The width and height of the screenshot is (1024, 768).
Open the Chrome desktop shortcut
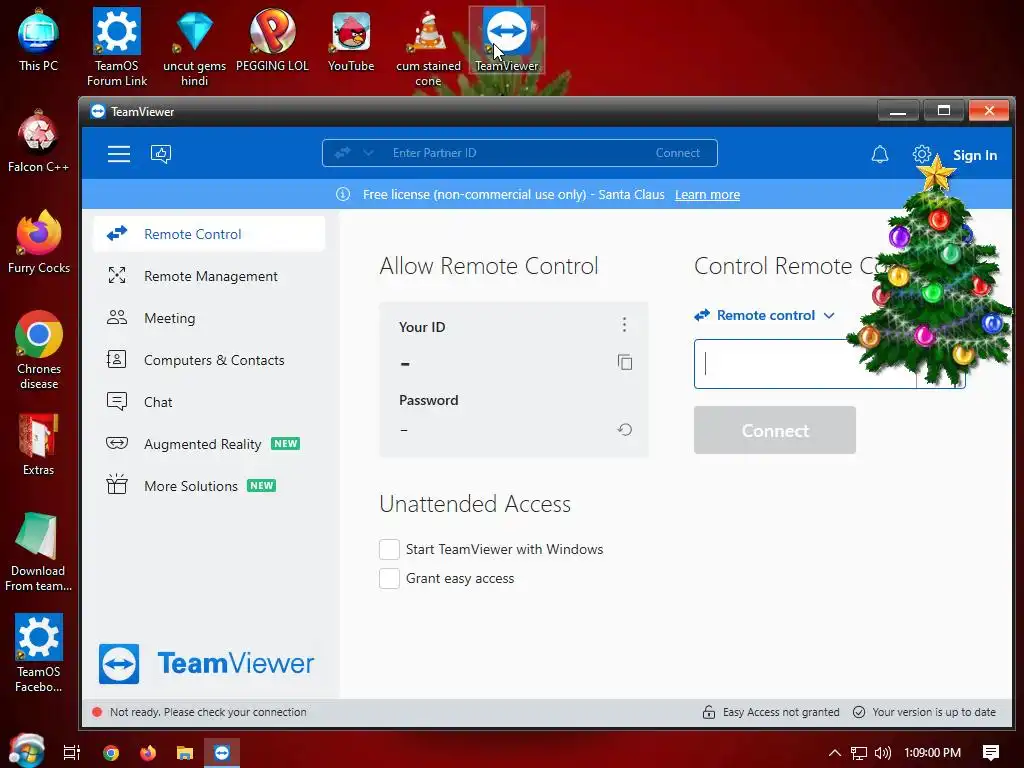point(39,351)
